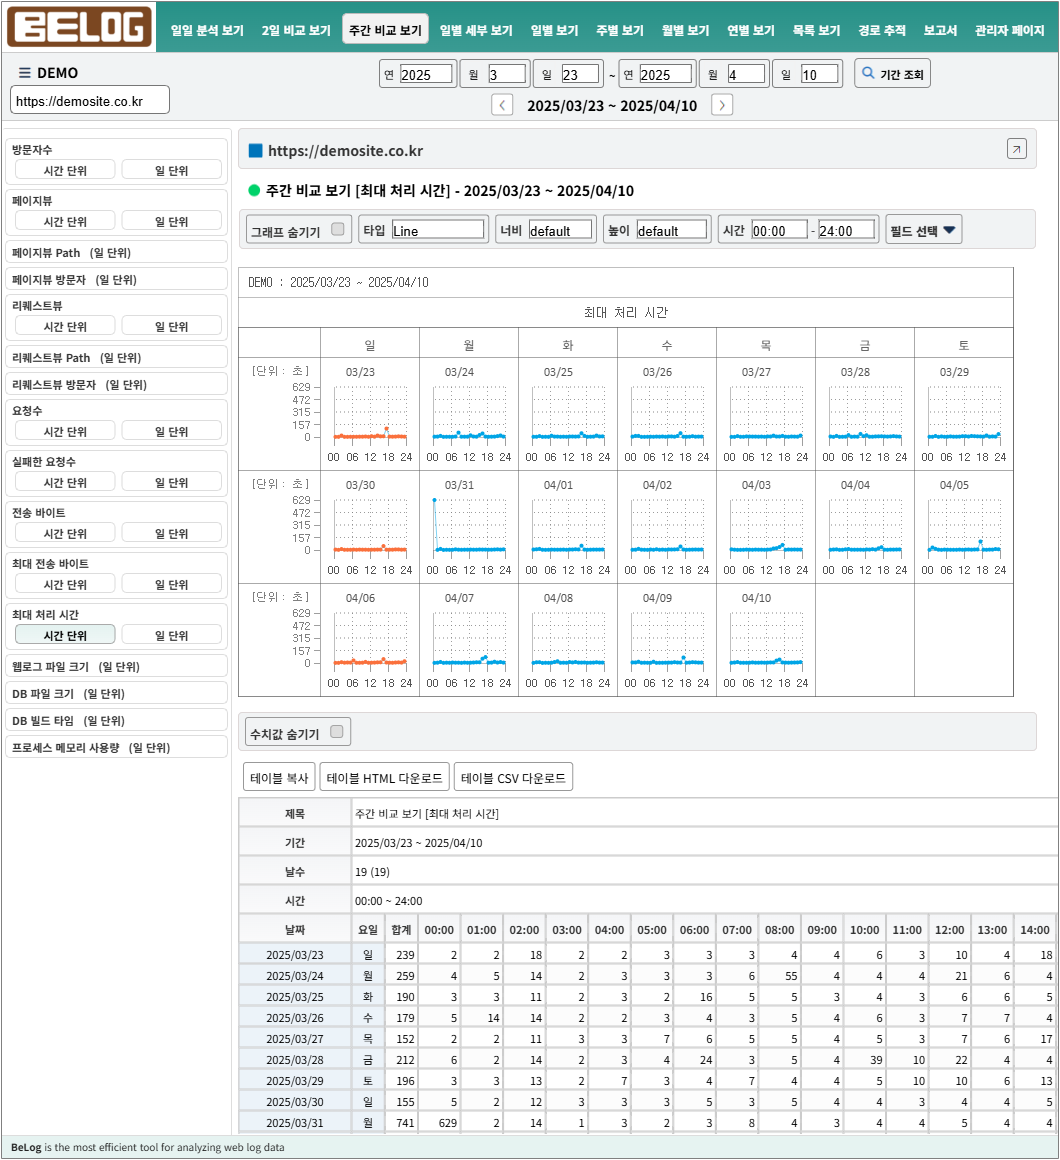
Task: Click the 04/05 chart thumbnail
Action: pyautogui.click(x=964, y=526)
